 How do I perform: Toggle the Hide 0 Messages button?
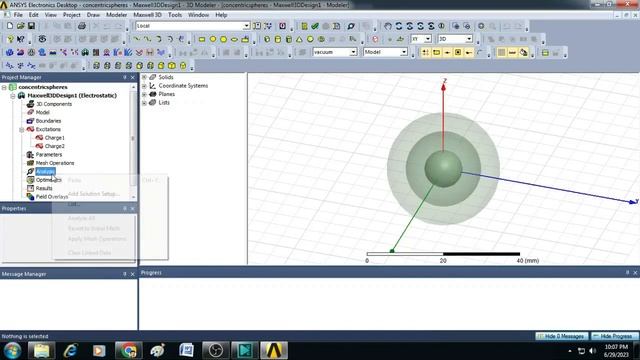click(562, 336)
